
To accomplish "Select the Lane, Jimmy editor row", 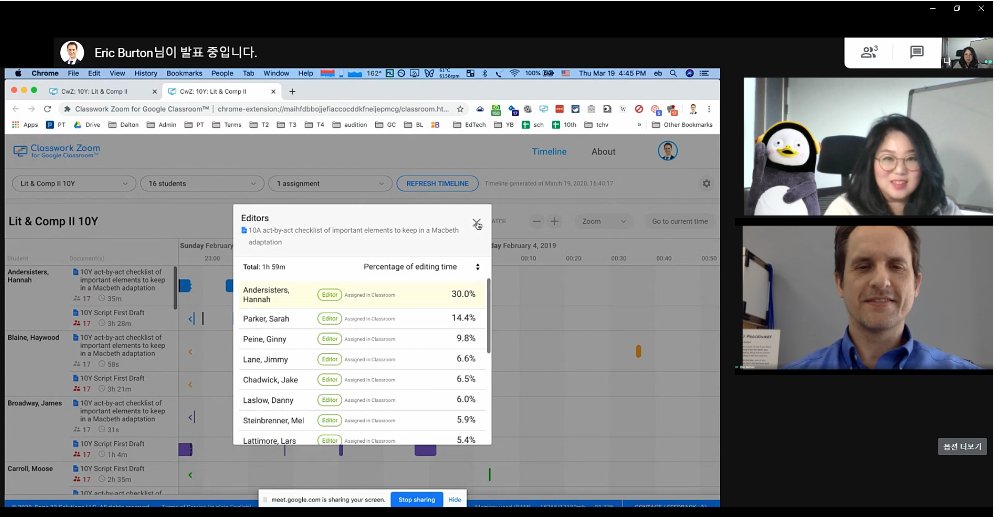I will click(x=362, y=359).
